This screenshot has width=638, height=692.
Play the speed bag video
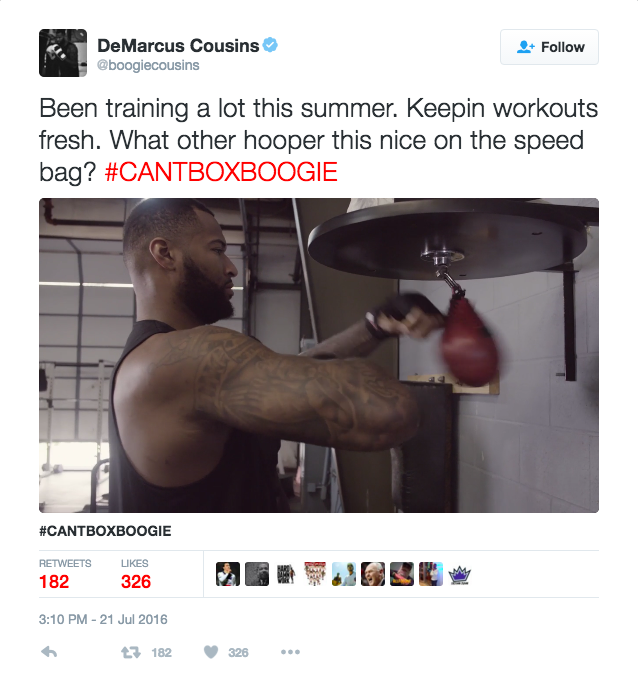pos(319,355)
